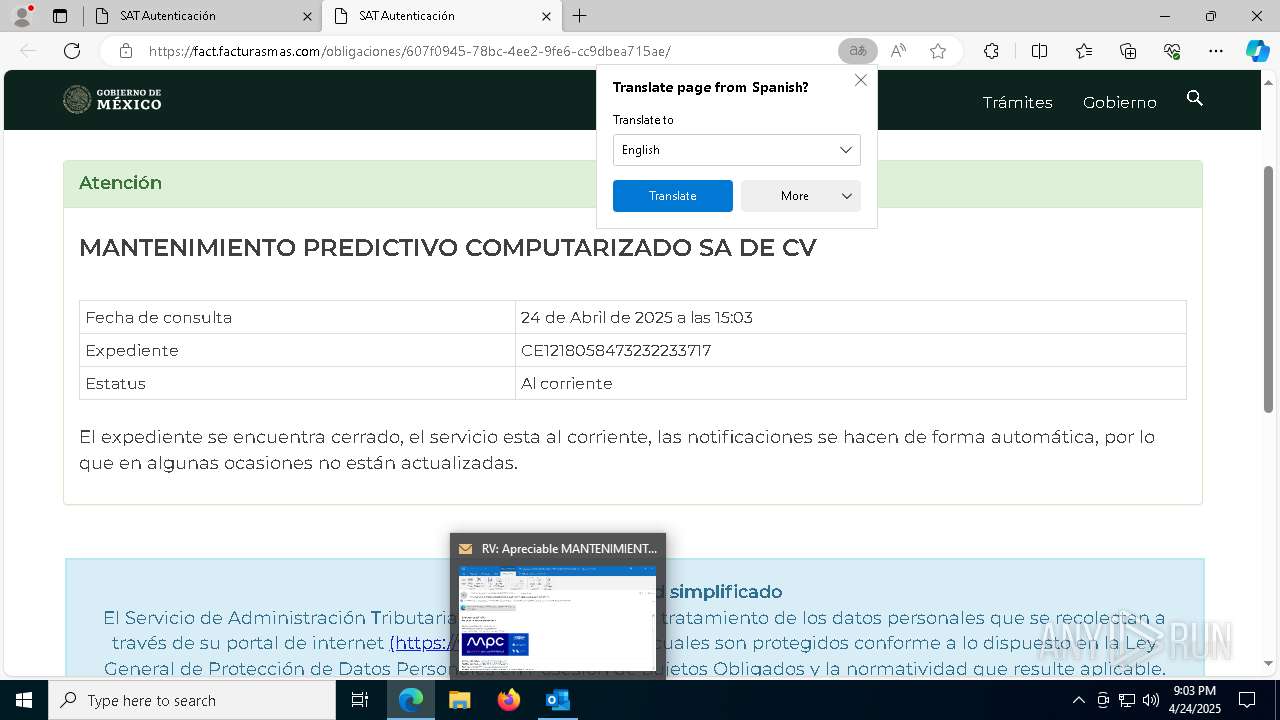Open the Edge profile icon

[x=22, y=16]
